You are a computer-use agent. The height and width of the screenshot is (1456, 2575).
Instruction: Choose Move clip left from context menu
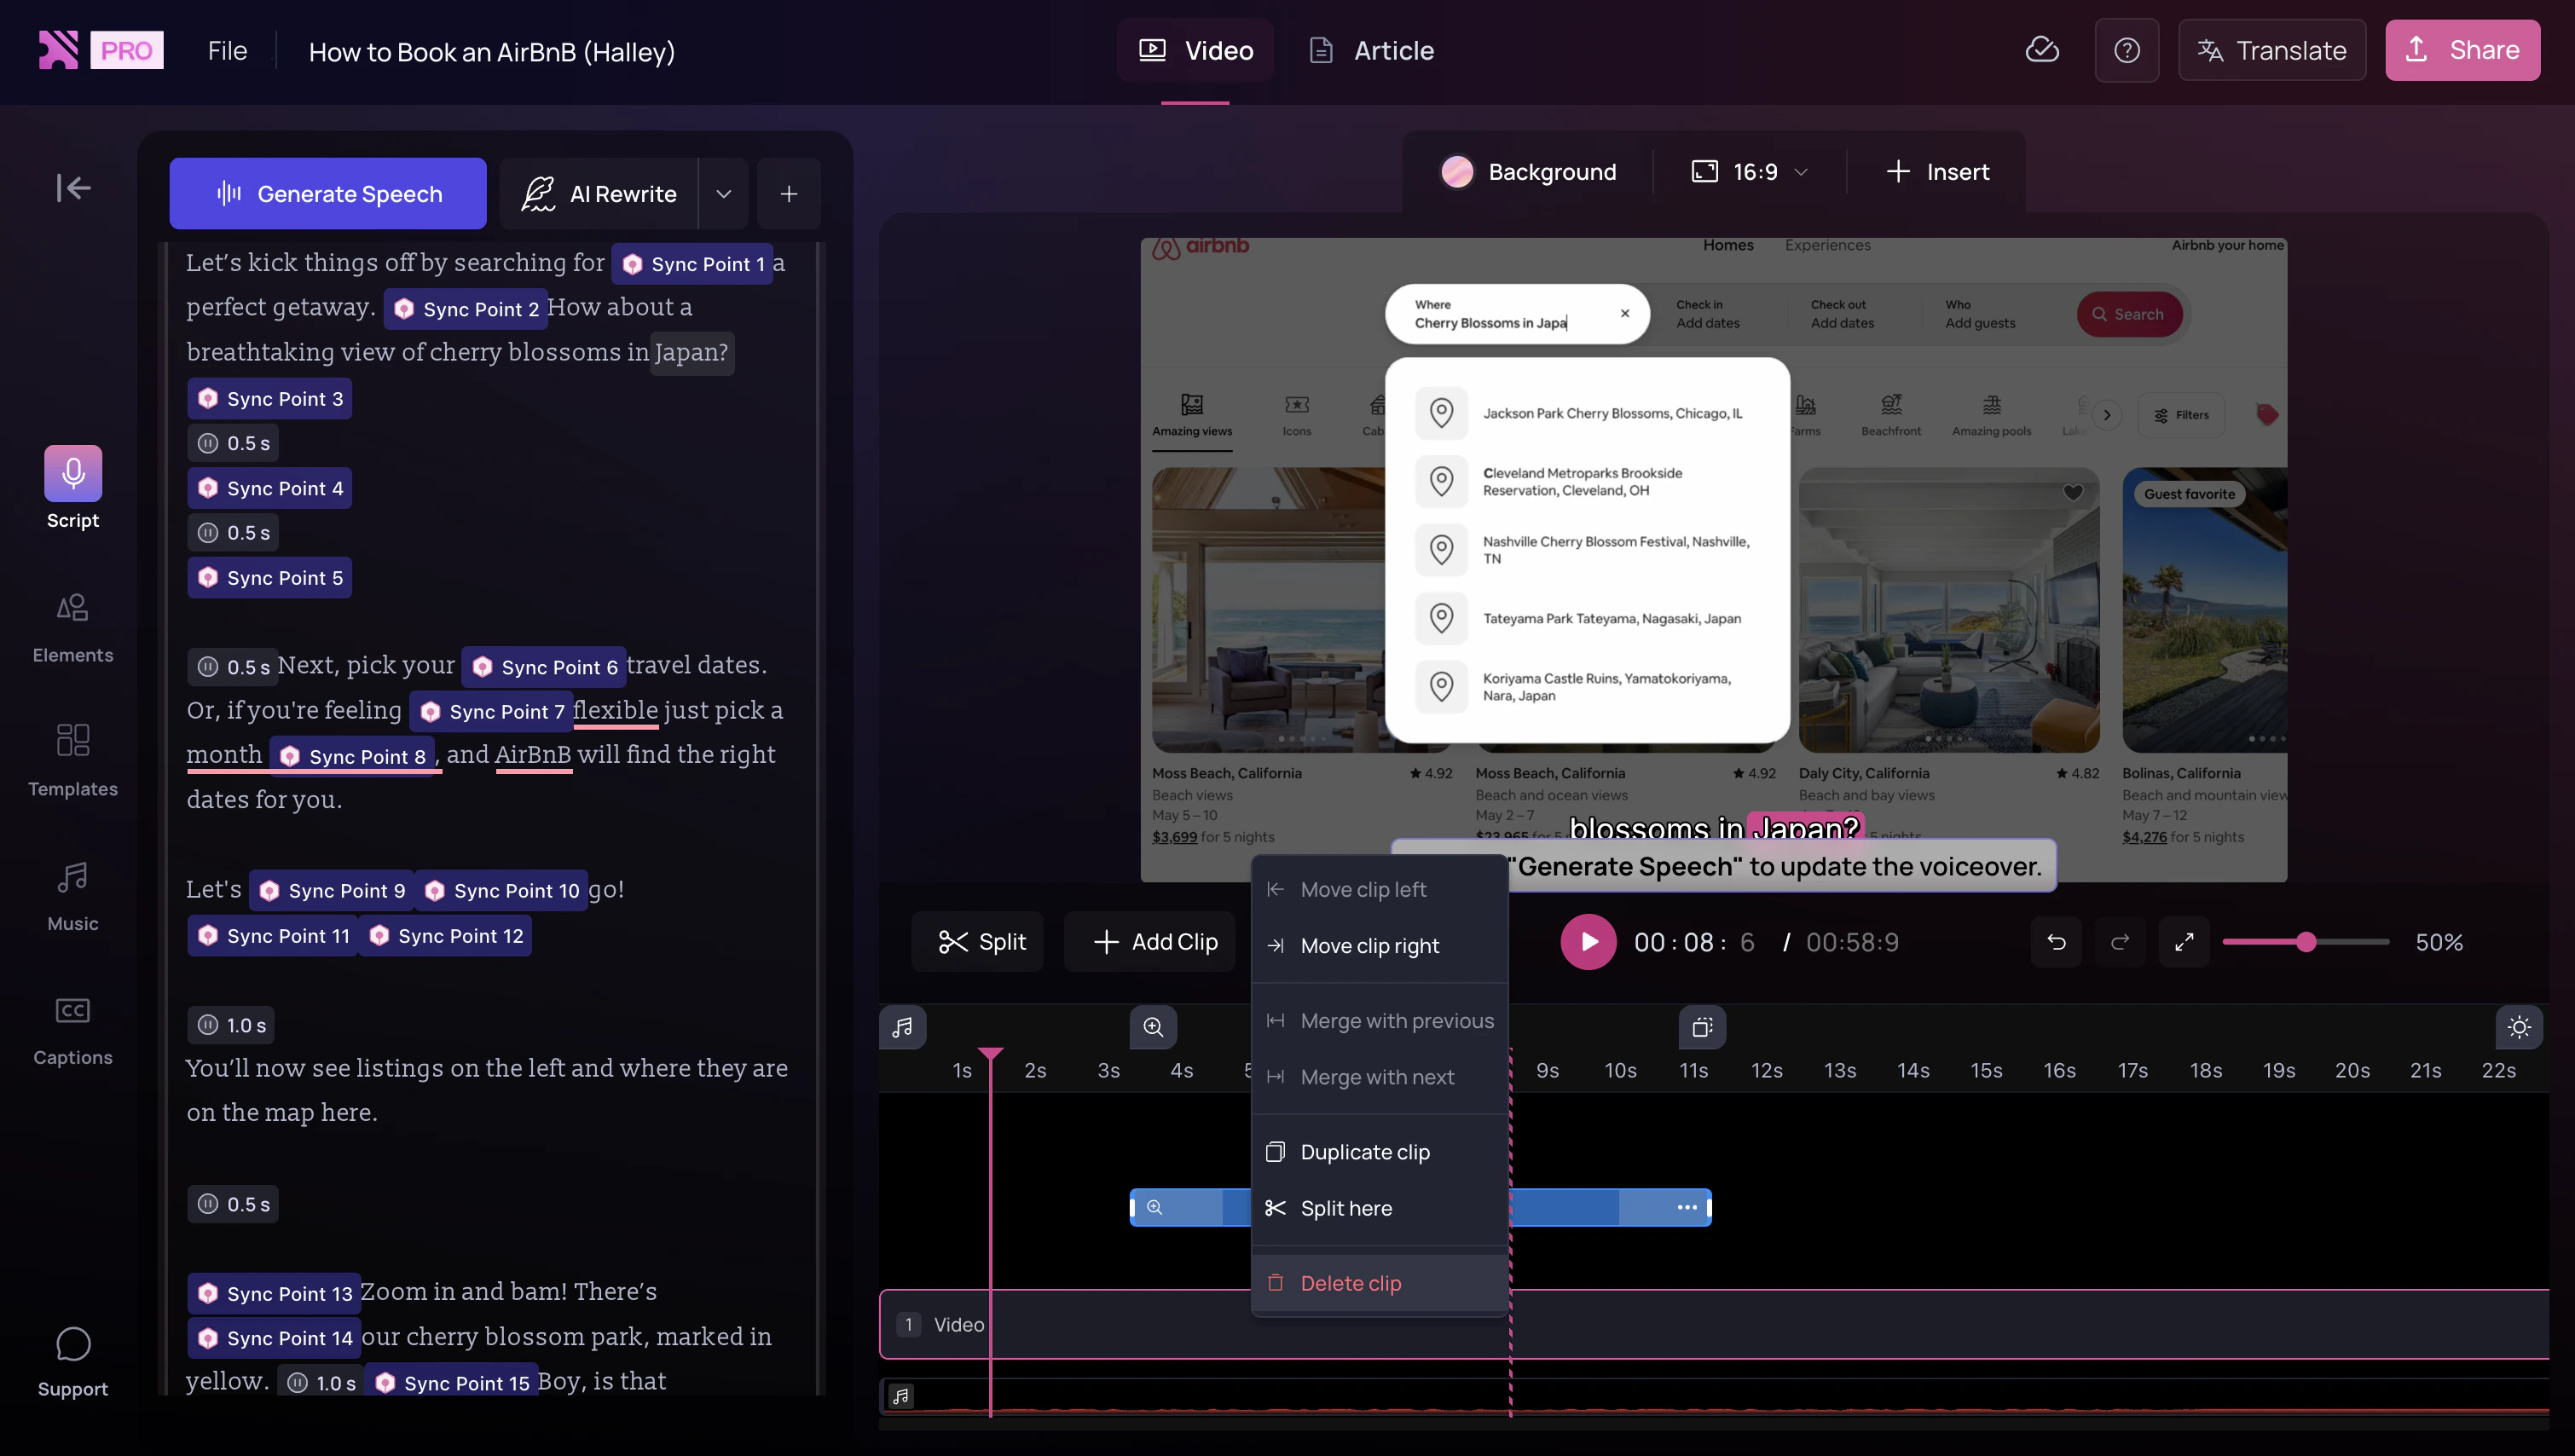[1380, 890]
